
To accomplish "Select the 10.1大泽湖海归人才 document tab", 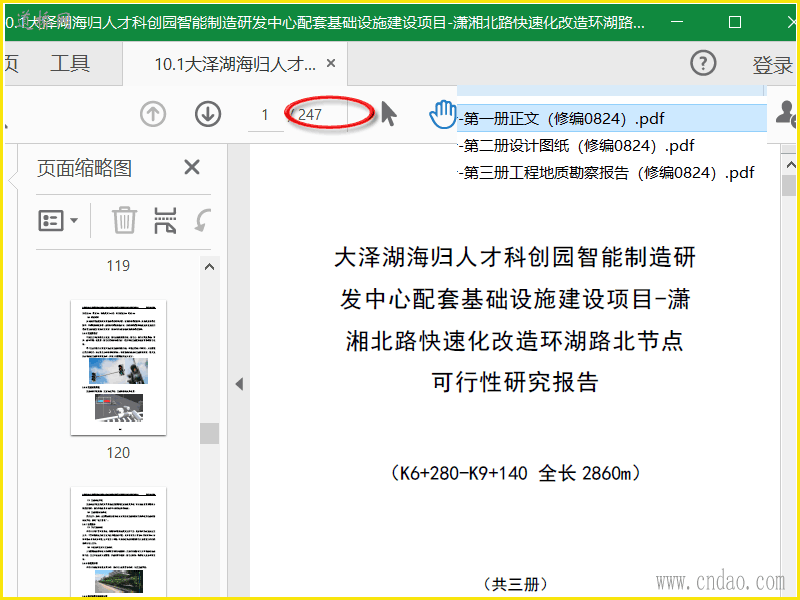I will tap(235, 64).
